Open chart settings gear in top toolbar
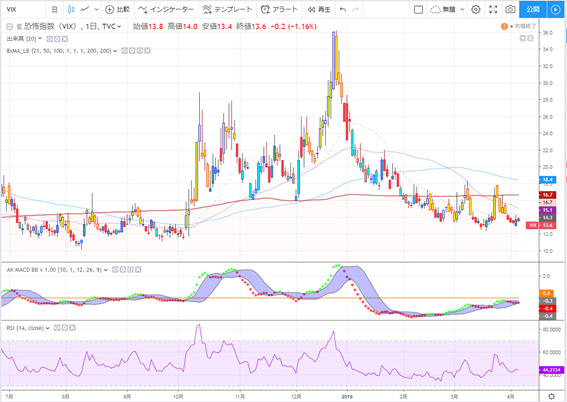Screen dimensions: 567x402 [476, 9]
